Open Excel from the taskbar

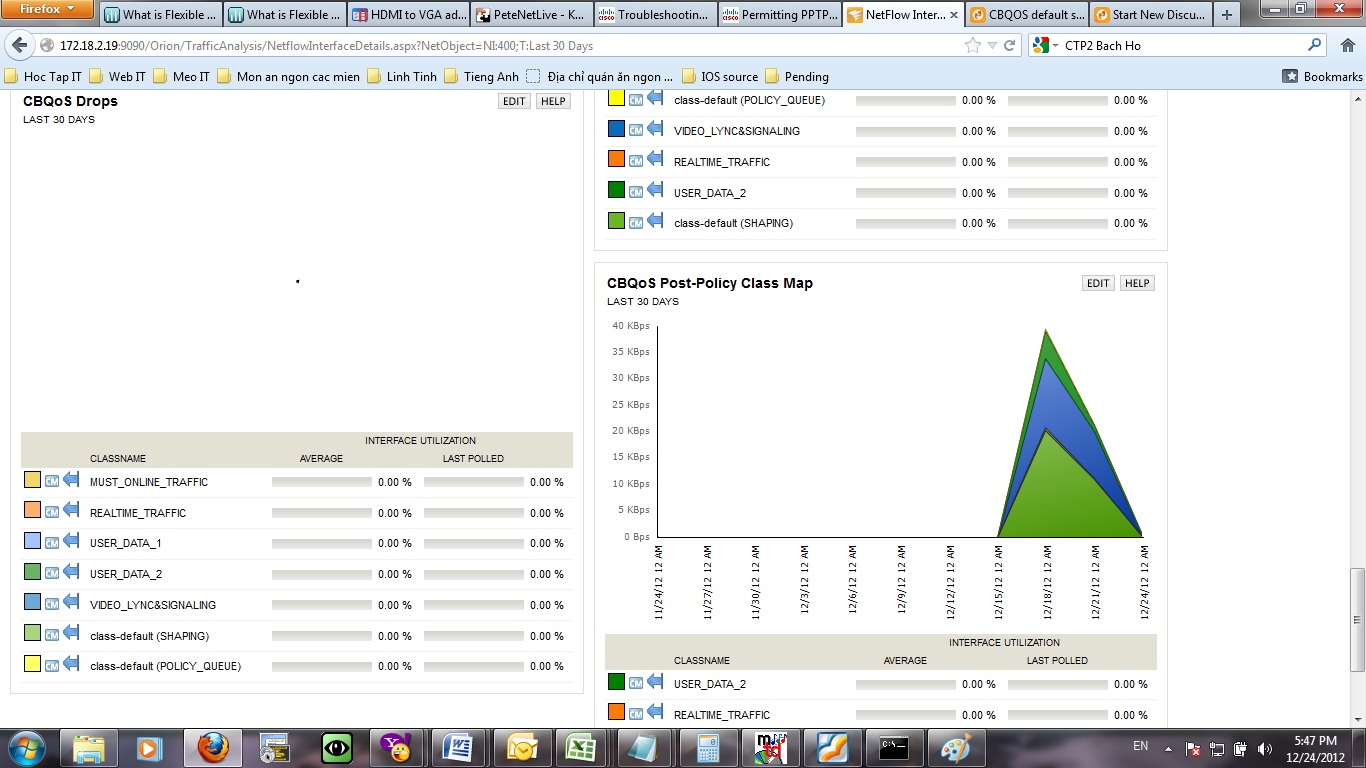click(580, 748)
